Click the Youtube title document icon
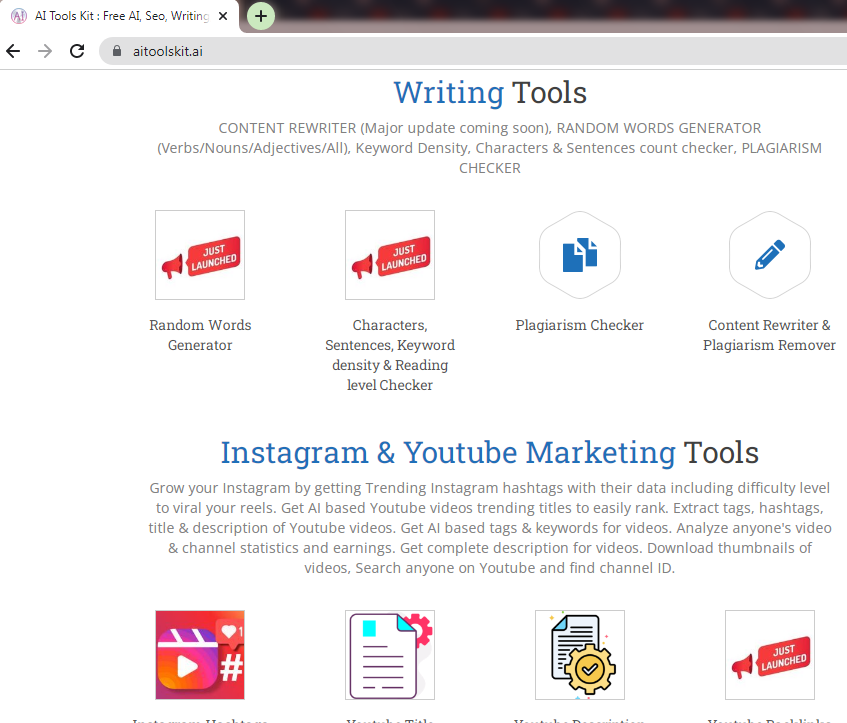The width and height of the screenshot is (847, 723). pos(390,655)
